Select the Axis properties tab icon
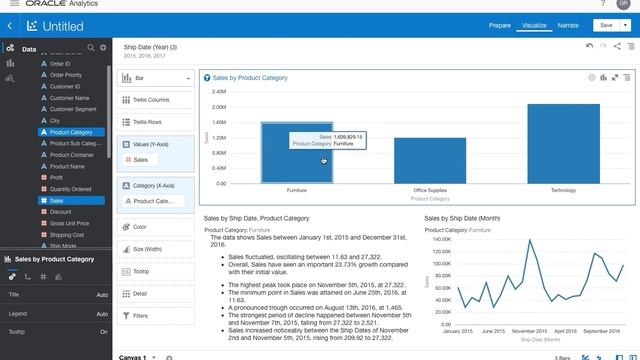The width and height of the screenshot is (640, 360). tap(28, 276)
